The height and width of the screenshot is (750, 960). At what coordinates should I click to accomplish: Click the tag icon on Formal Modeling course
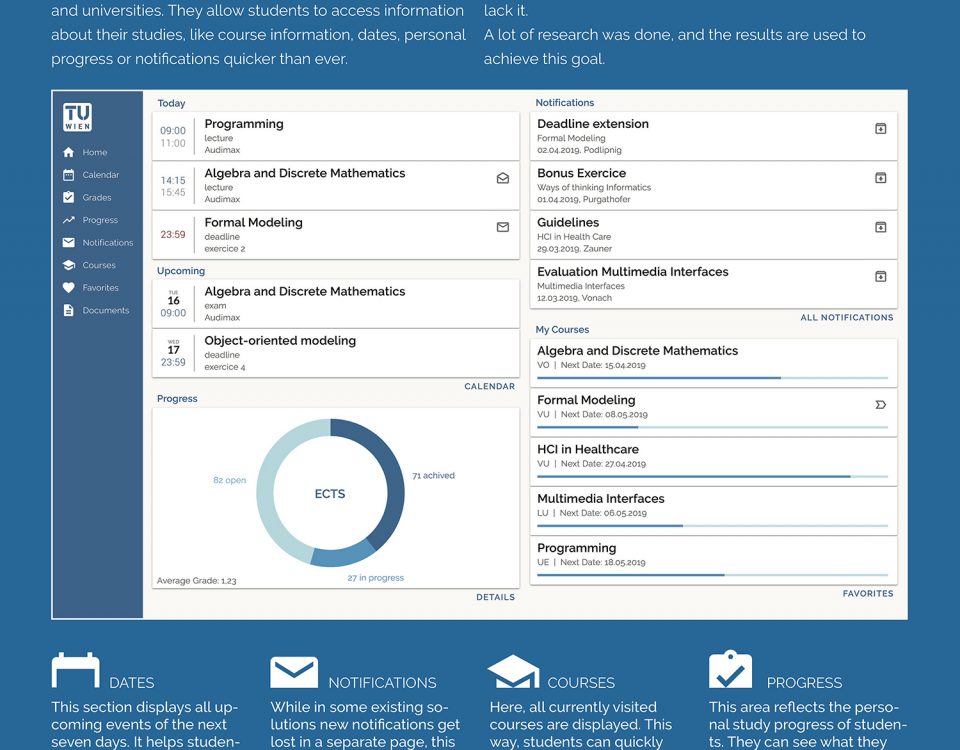pos(880,405)
